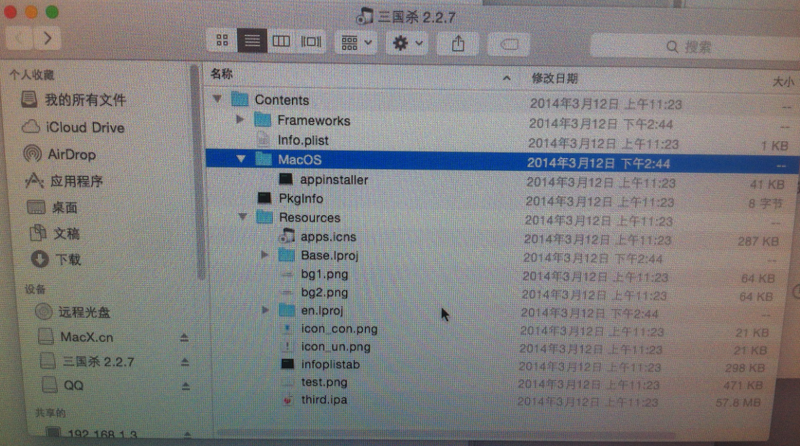
Task: Expand the Frameworks folder triangle
Action: tap(240, 119)
